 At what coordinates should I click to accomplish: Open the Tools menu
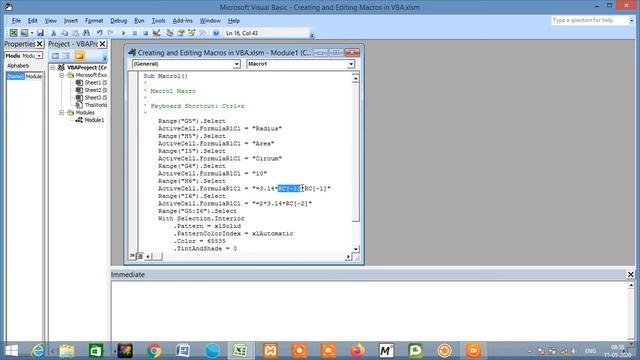pyautogui.click(x=158, y=20)
